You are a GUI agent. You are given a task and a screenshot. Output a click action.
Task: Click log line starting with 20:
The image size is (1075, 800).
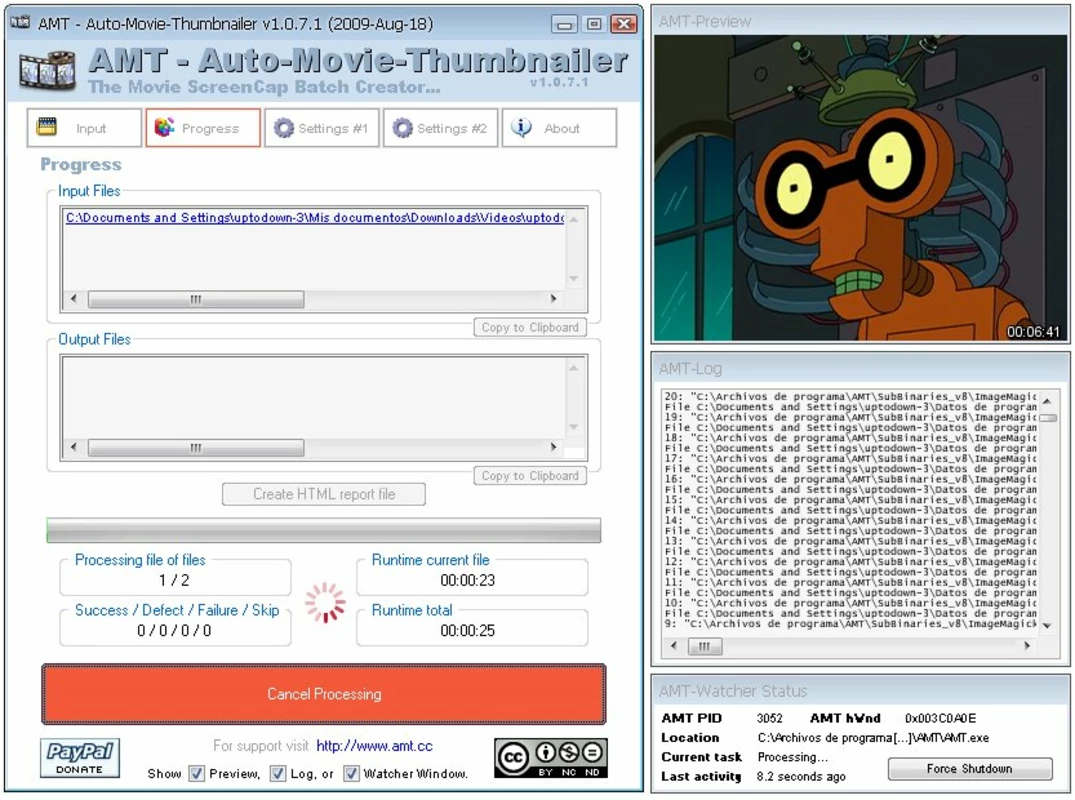[x=850, y=396]
